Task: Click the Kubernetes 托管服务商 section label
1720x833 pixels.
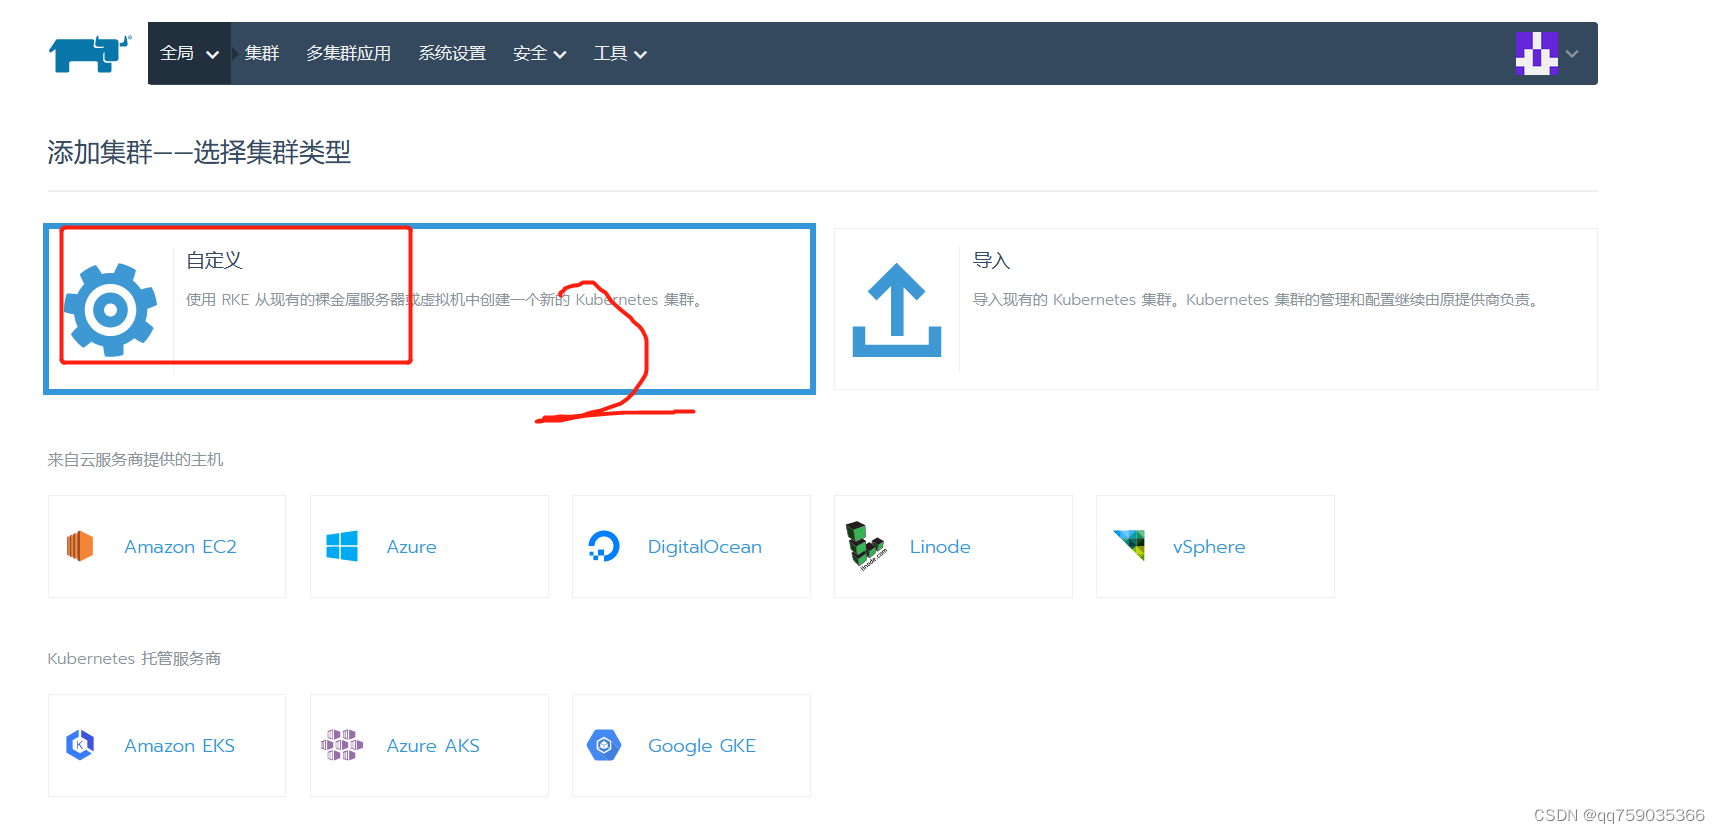Action: tap(134, 658)
